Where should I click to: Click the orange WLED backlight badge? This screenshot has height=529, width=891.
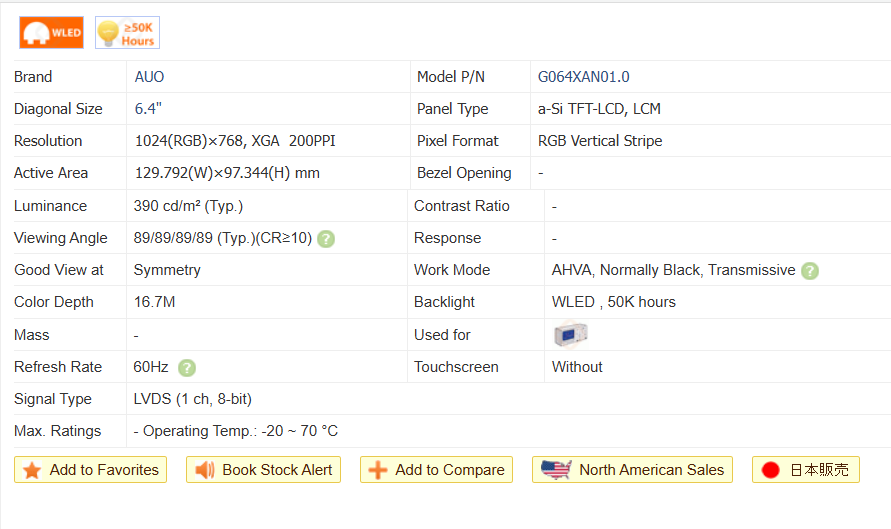point(51,33)
